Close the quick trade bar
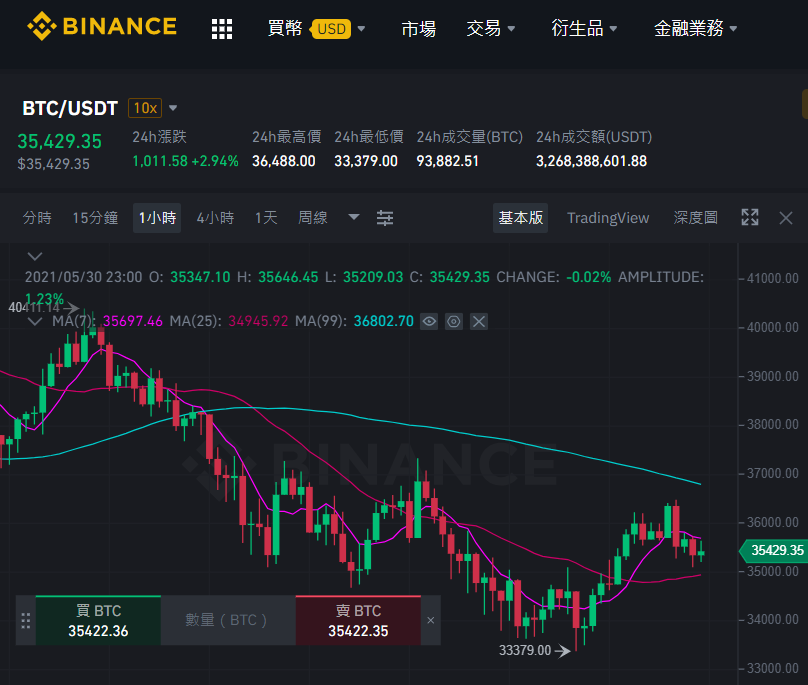This screenshot has width=808, height=685. coord(431,621)
